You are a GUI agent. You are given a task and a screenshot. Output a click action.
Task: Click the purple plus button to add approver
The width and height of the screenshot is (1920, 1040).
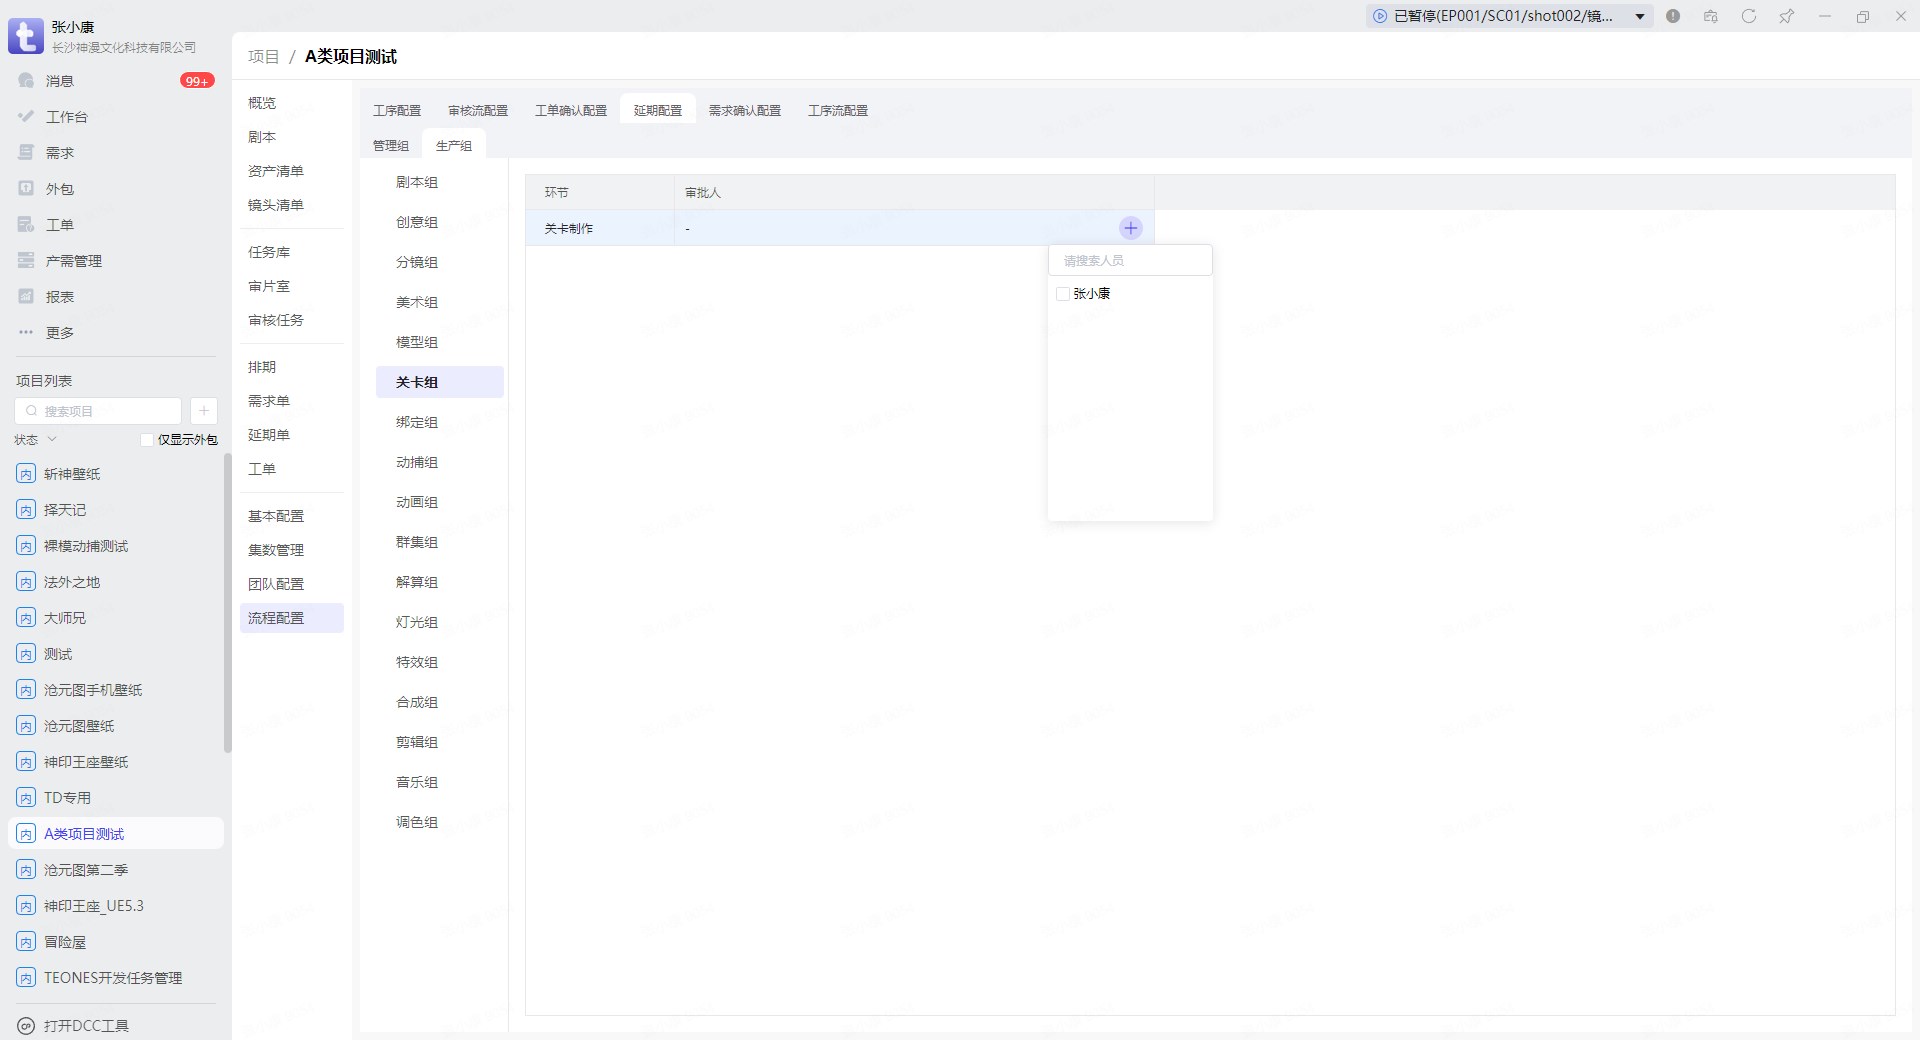click(1130, 228)
